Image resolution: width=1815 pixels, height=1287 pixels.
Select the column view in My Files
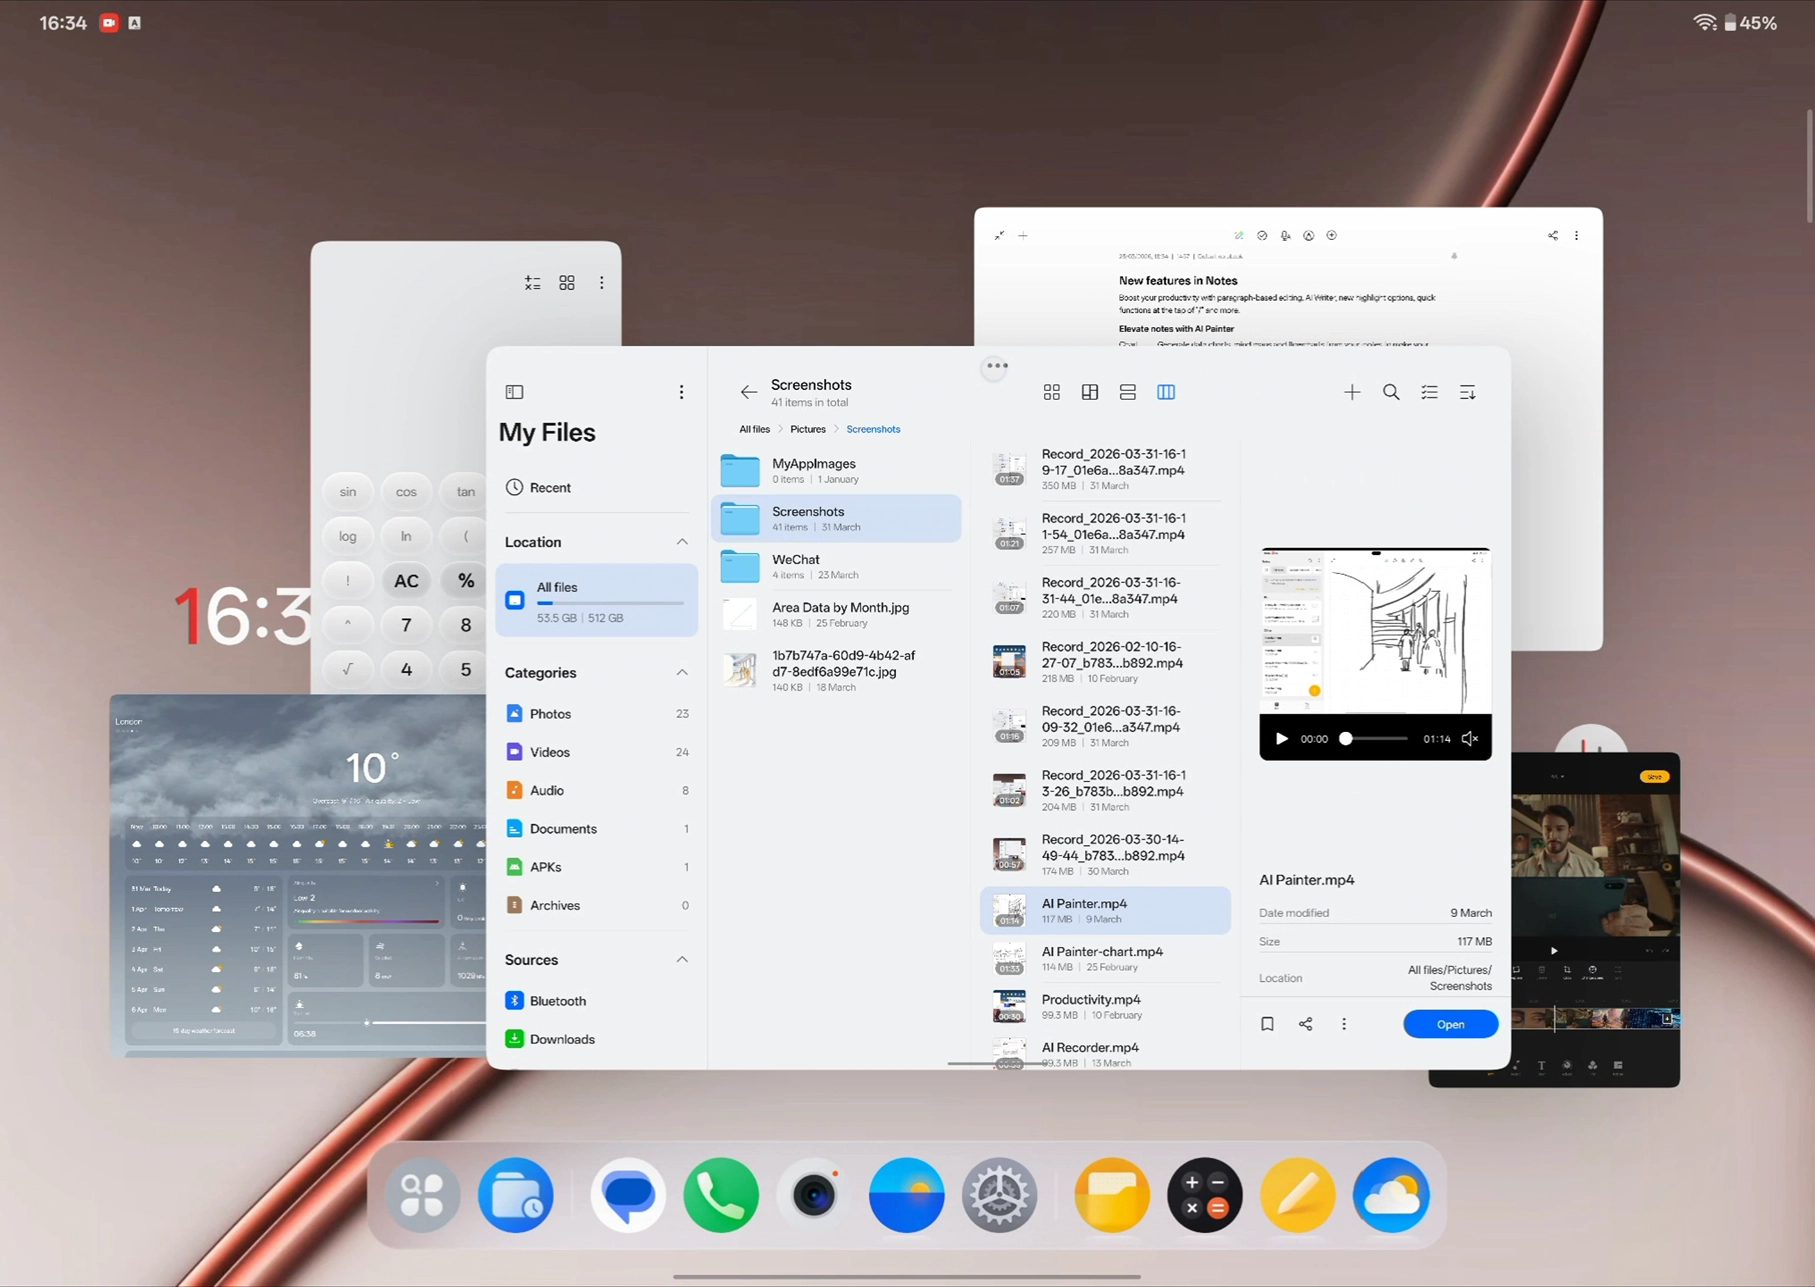point(1166,392)
